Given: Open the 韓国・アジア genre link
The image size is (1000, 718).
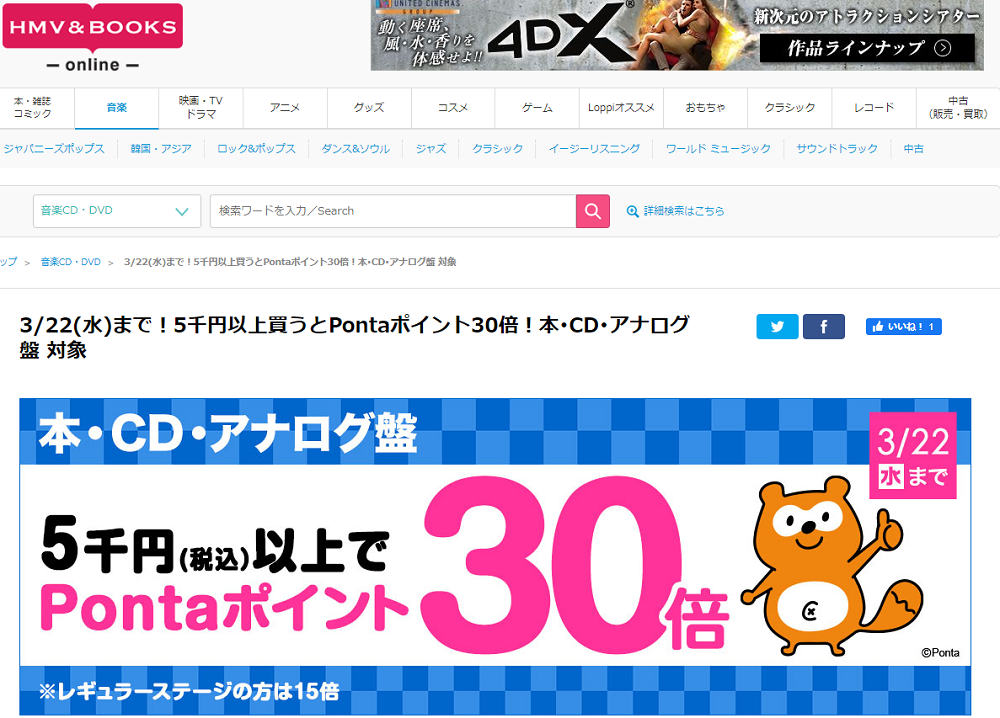Looking at the screenshot, I should pos(161,149).
